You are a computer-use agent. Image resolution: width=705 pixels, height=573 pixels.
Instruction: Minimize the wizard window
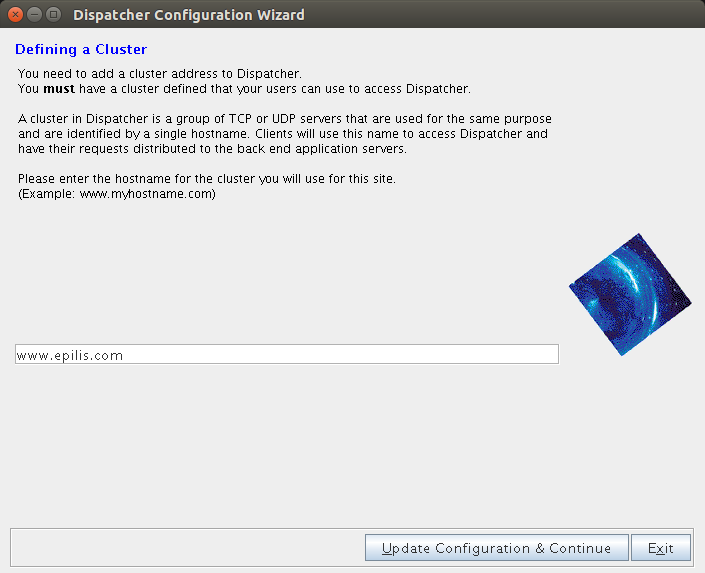34,14
